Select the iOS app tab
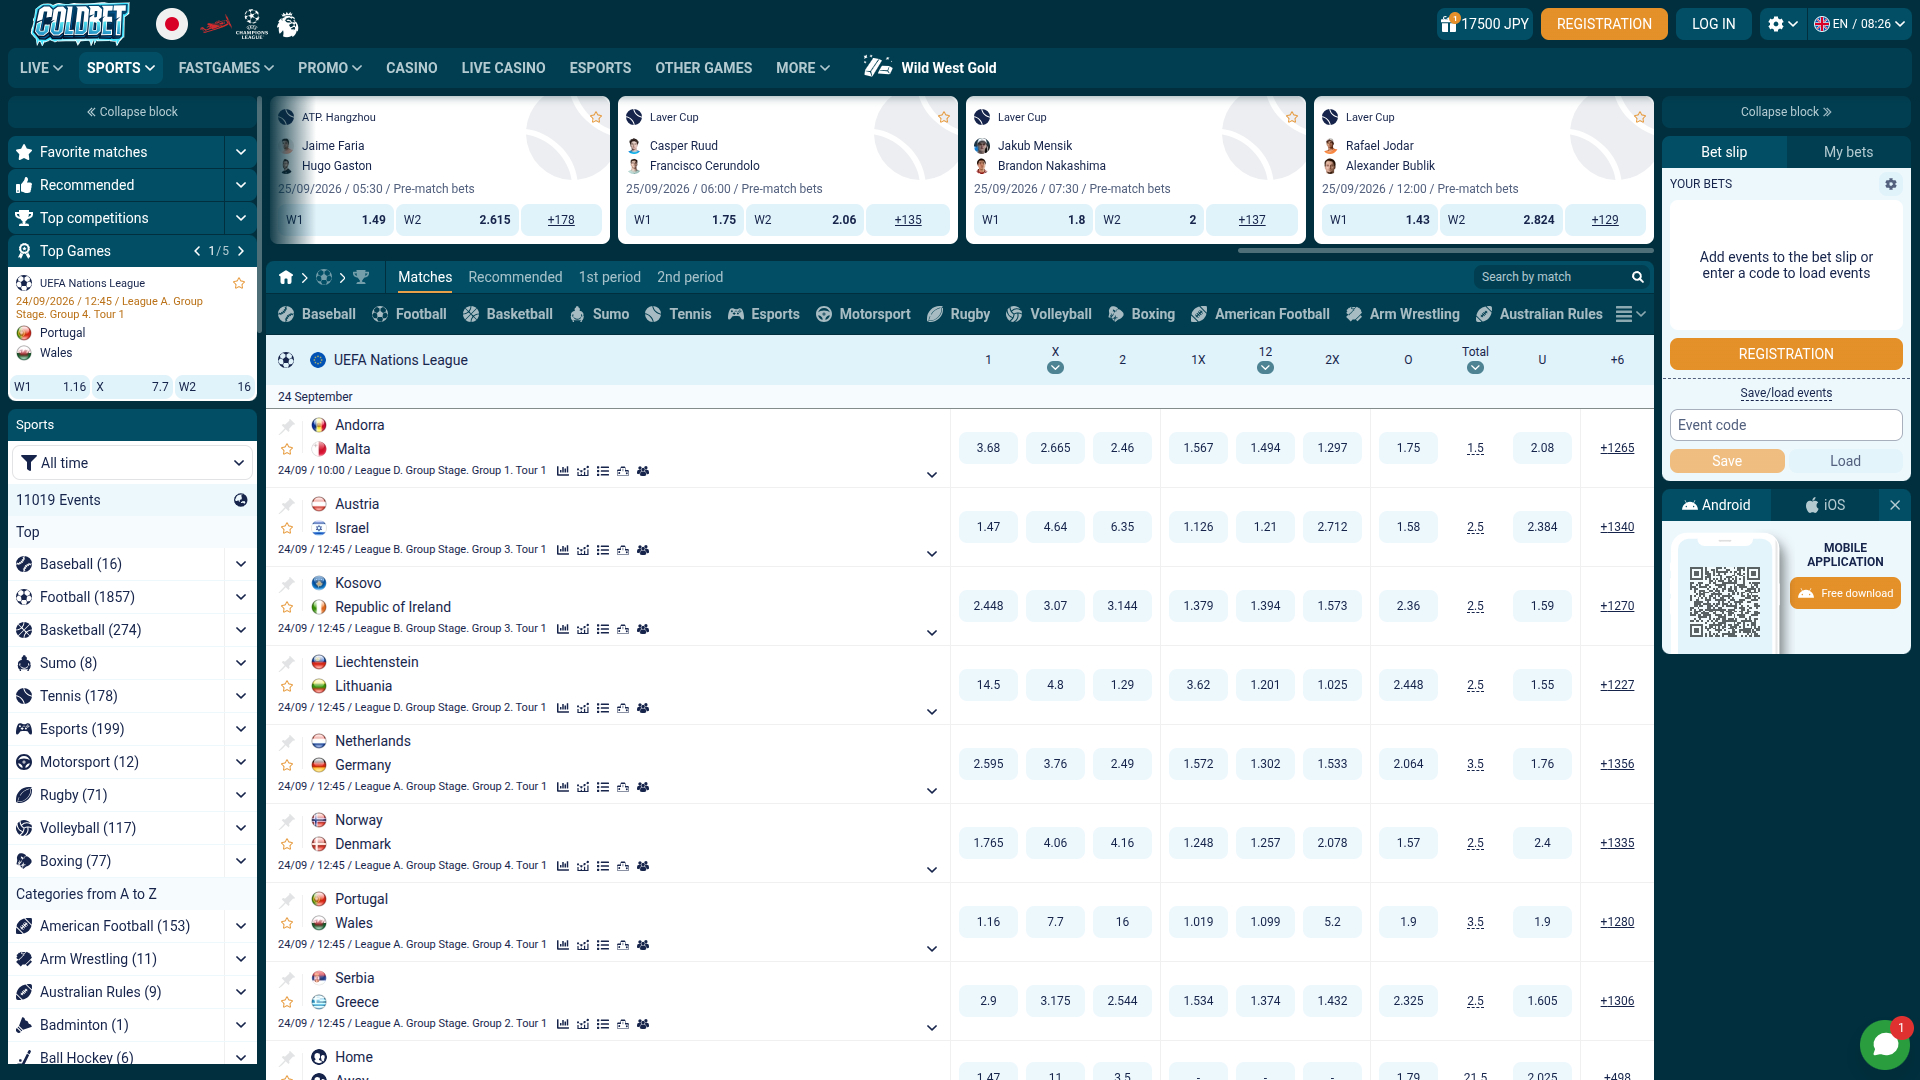This screenshot has height=1080, width=1920. pyautogui.click(x=1825, y=505)
